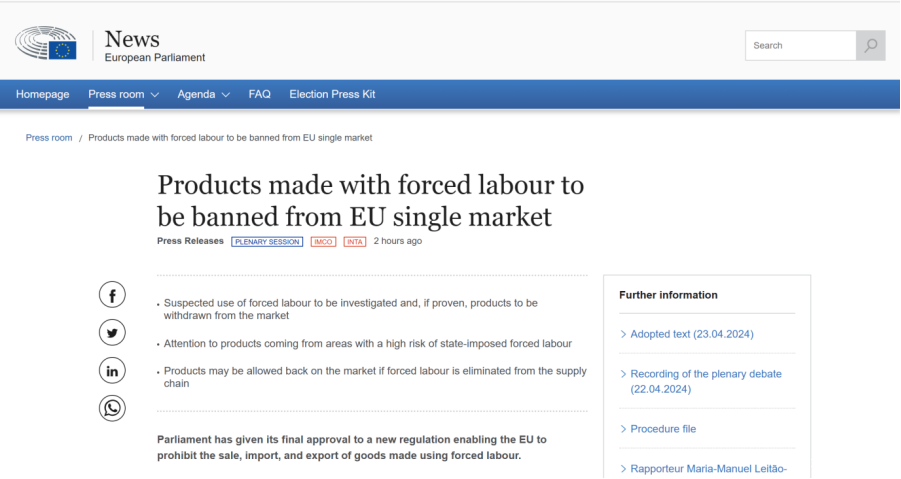Screen dimensions: 901x479
Task: Click the European Parliament logo
Action: pos(46,45)
